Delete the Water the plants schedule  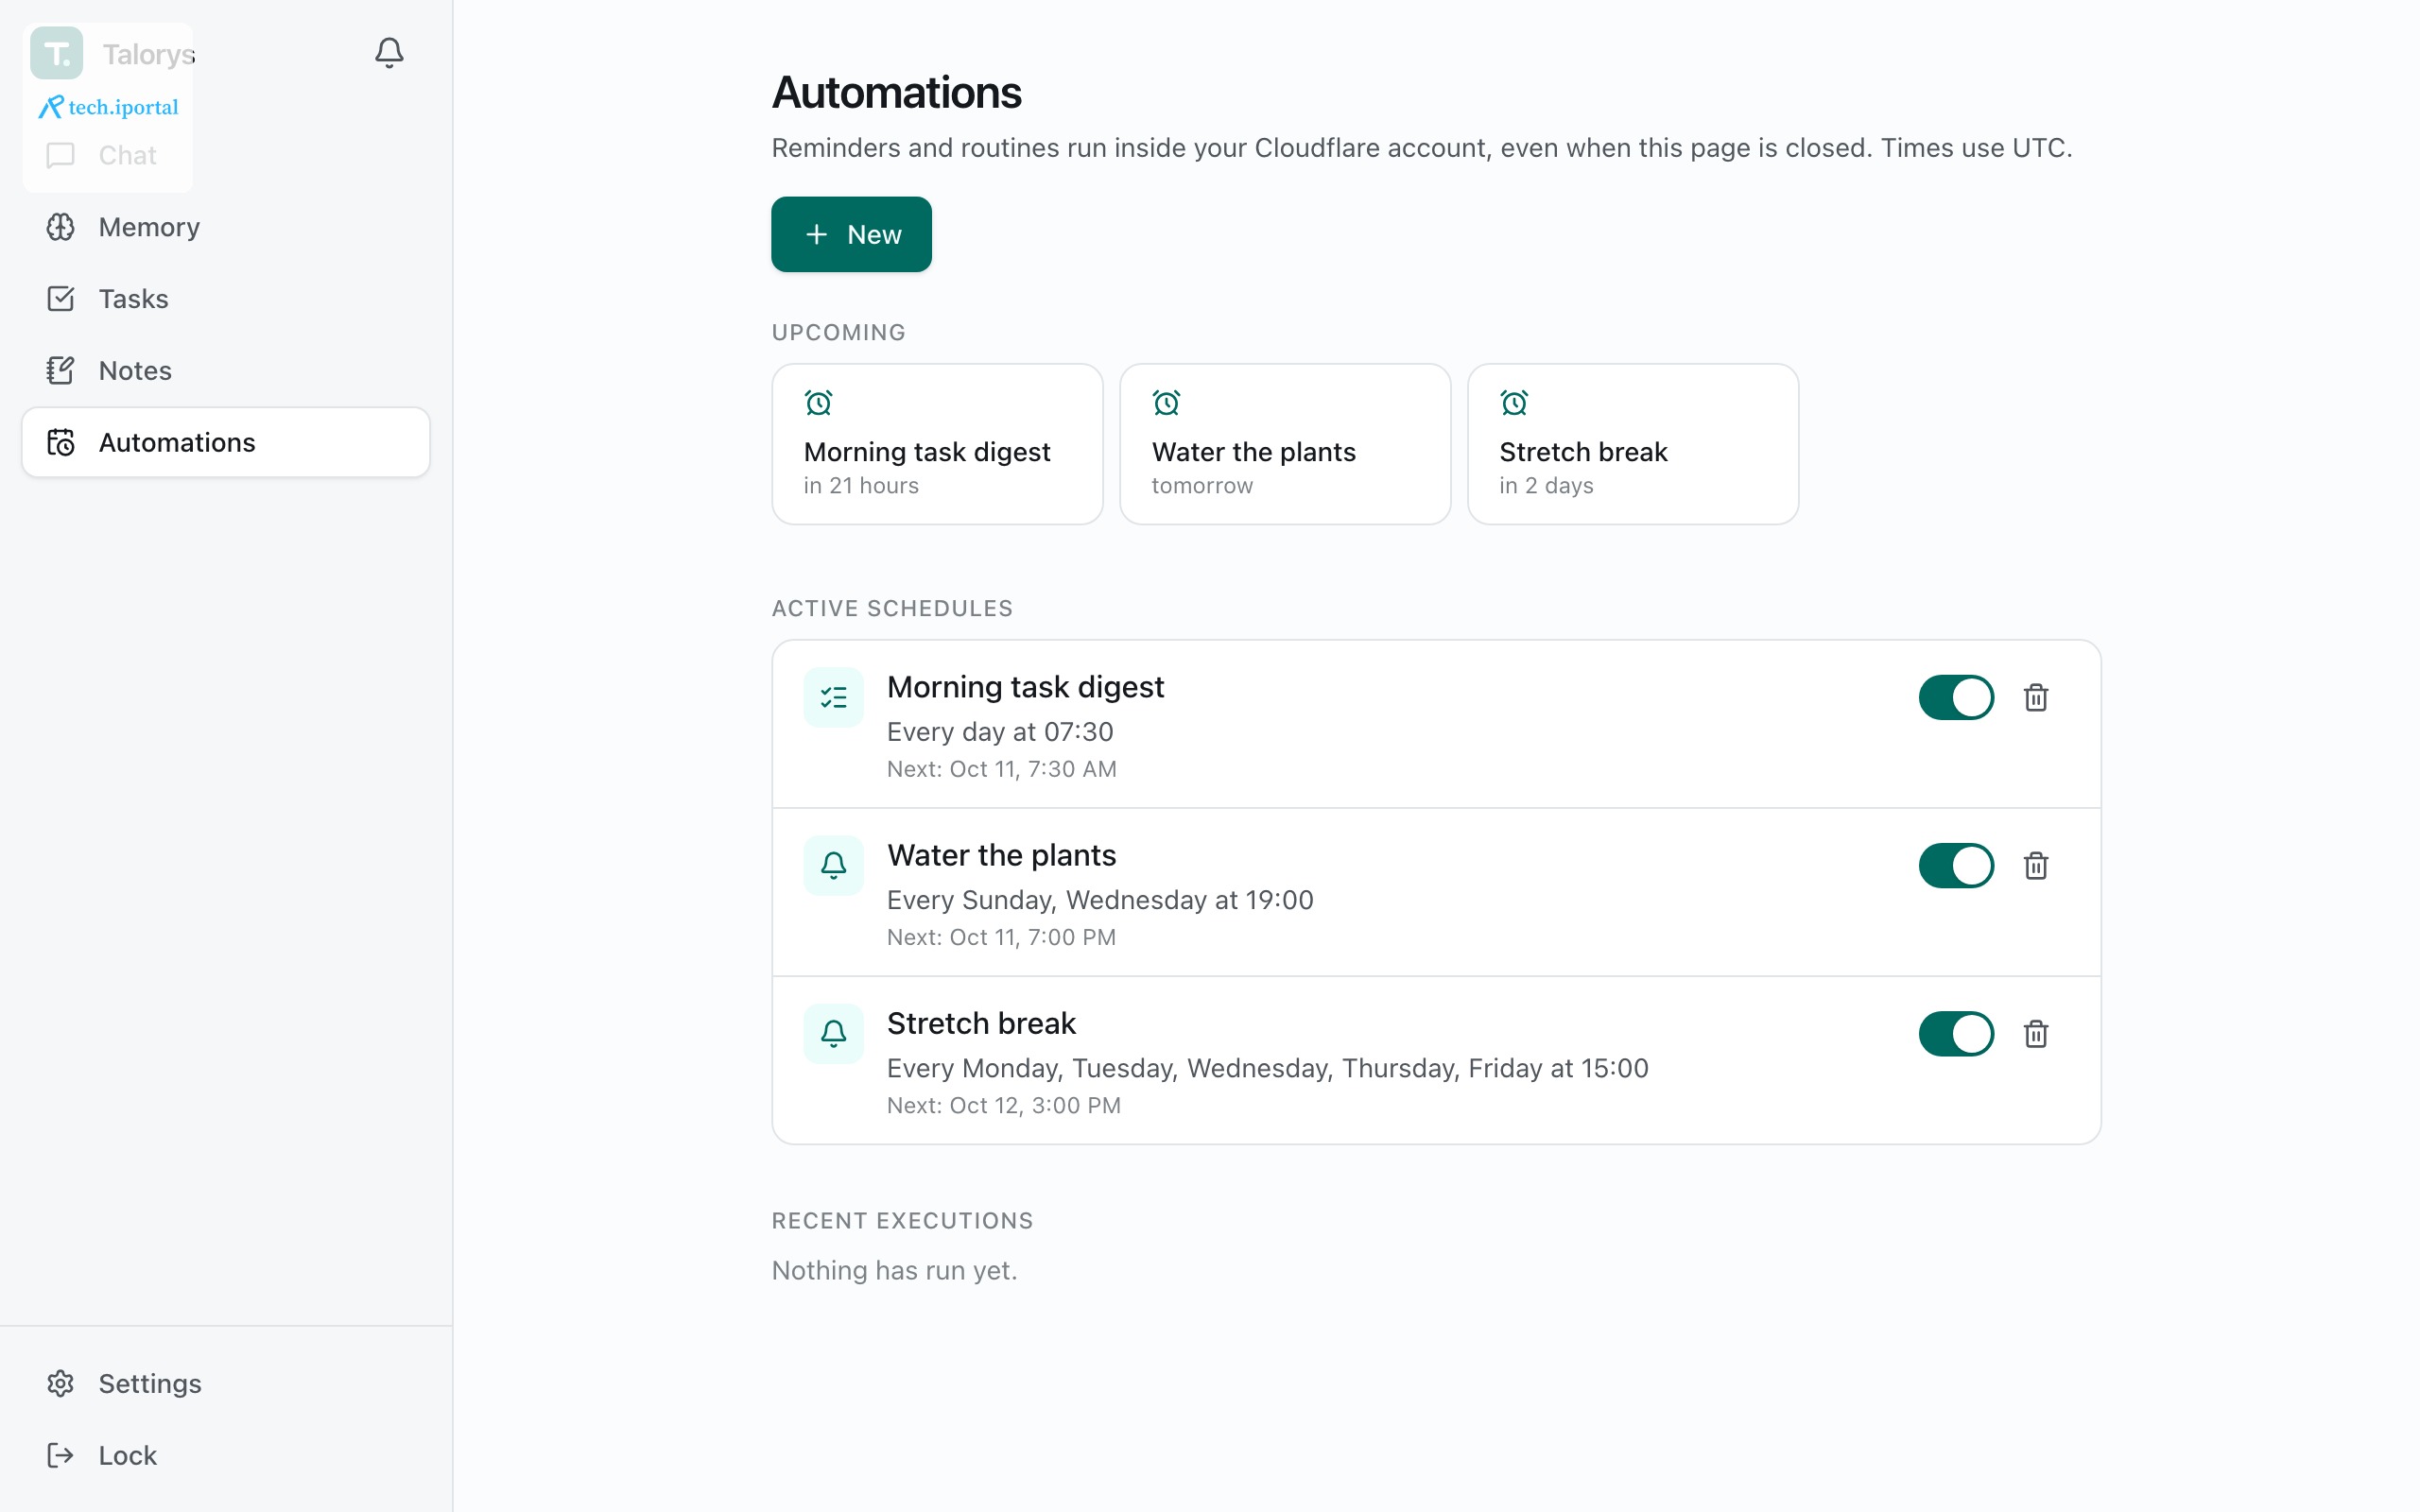coord(2036,865)
